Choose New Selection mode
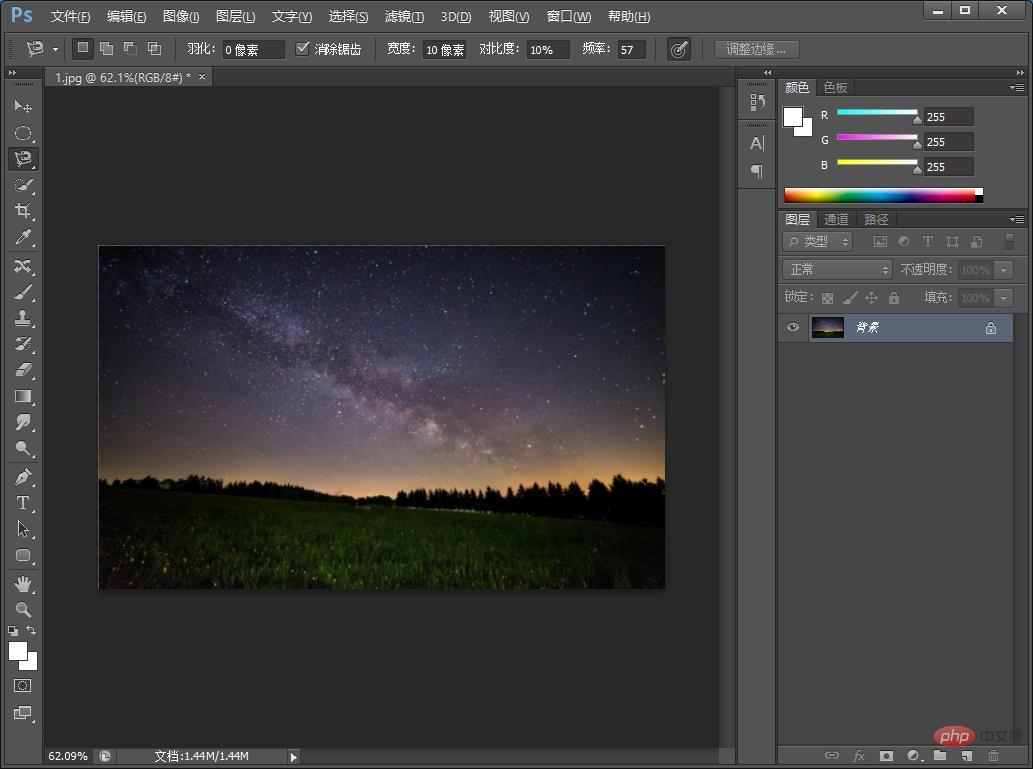Screen dimensions: 1033x769 pos(82,47)
